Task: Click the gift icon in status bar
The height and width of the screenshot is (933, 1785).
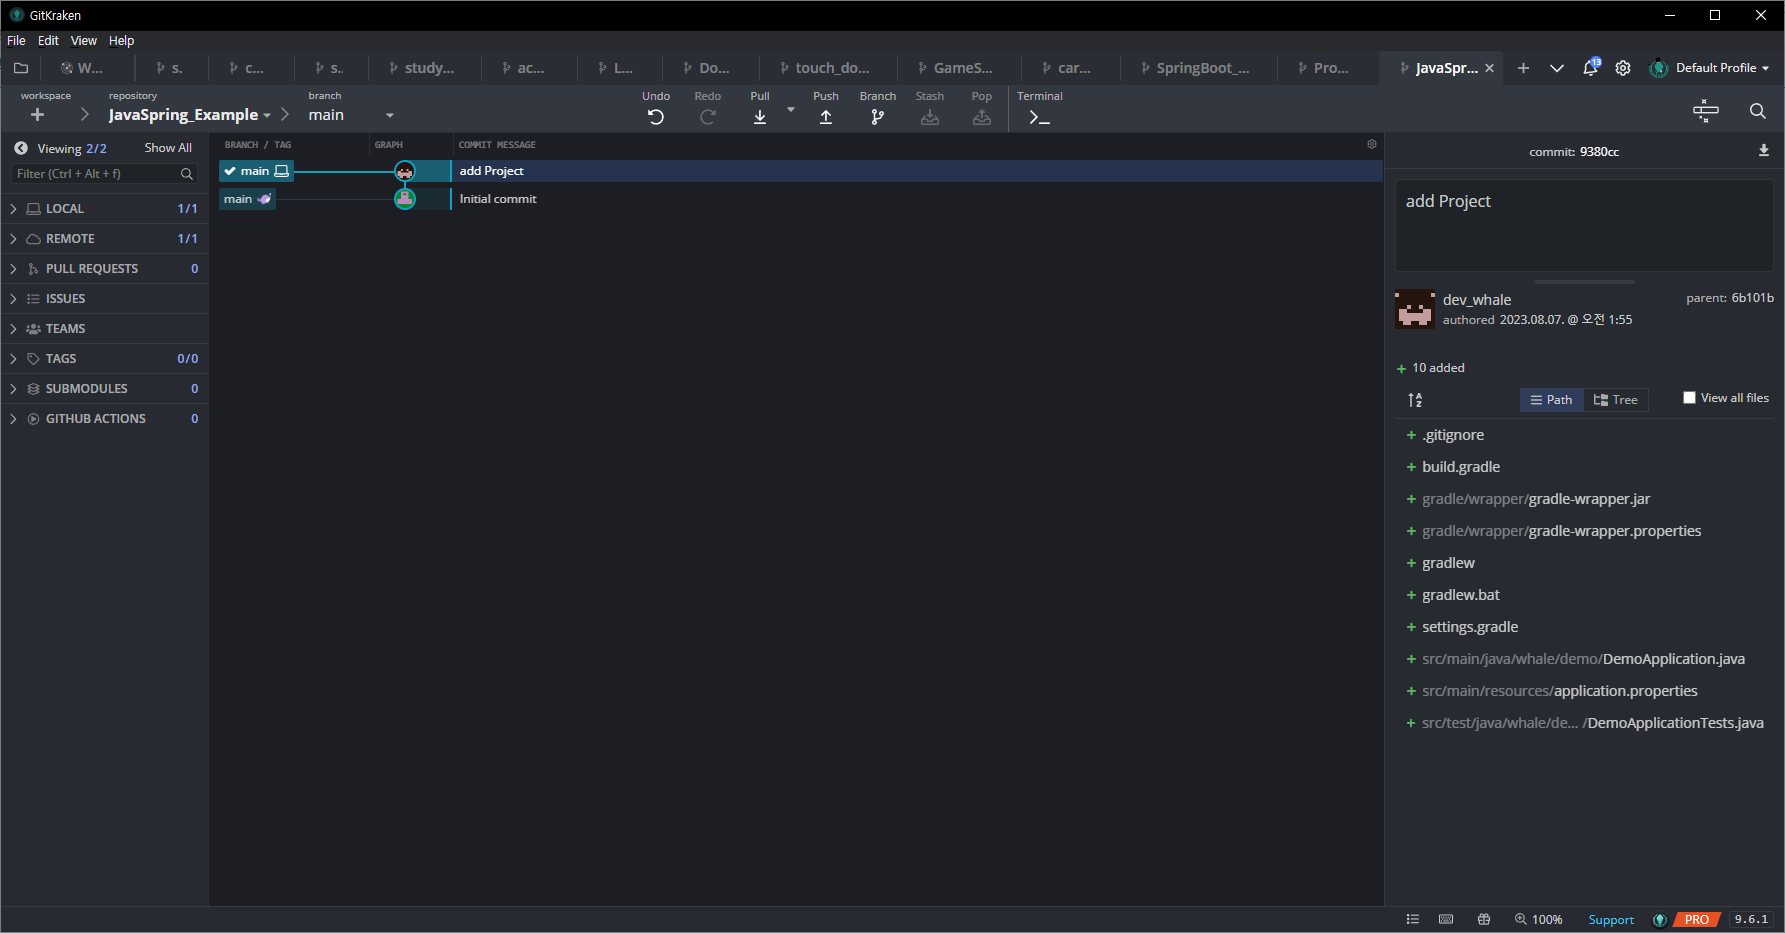Action: coord(1484,919)
